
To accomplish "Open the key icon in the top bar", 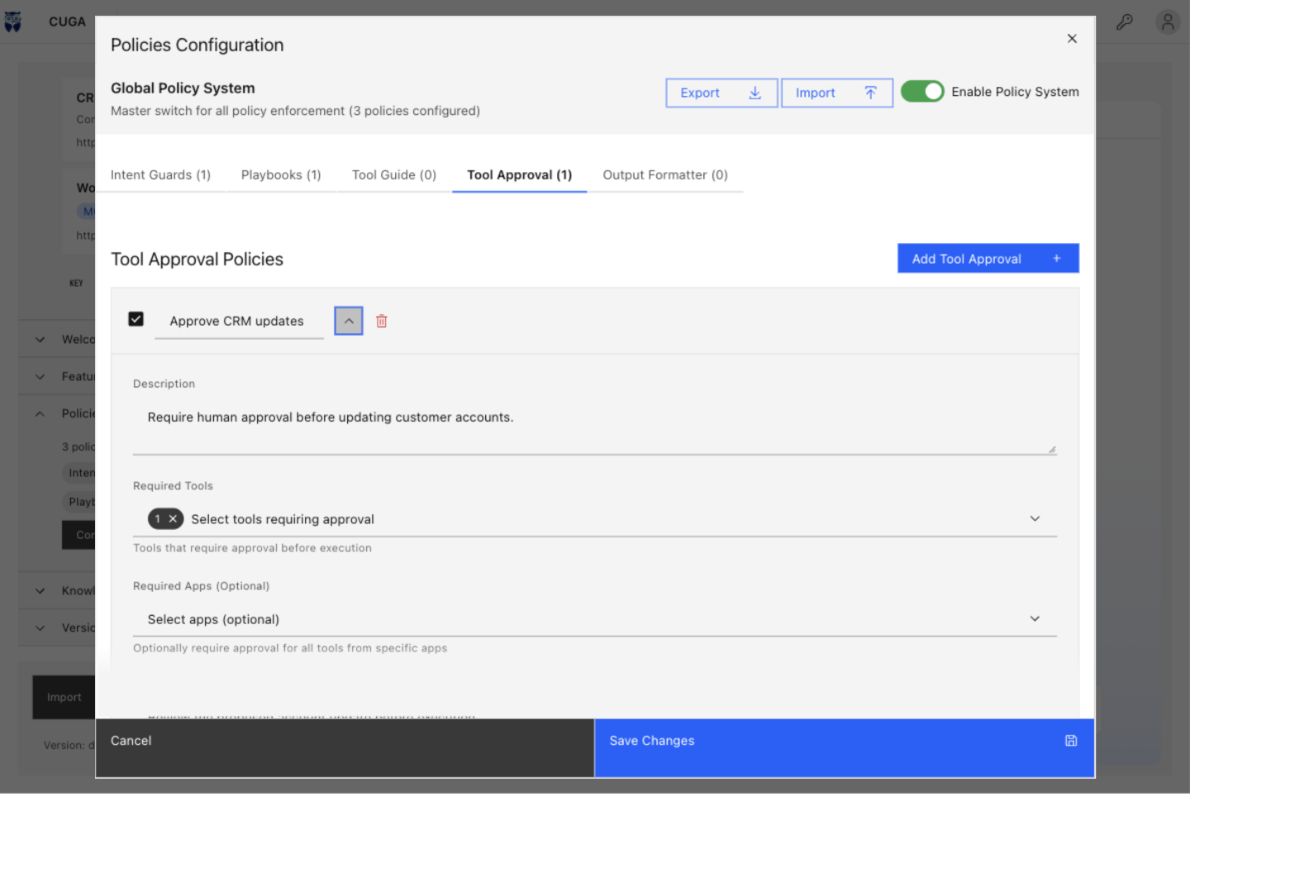I will (1125, 22).
